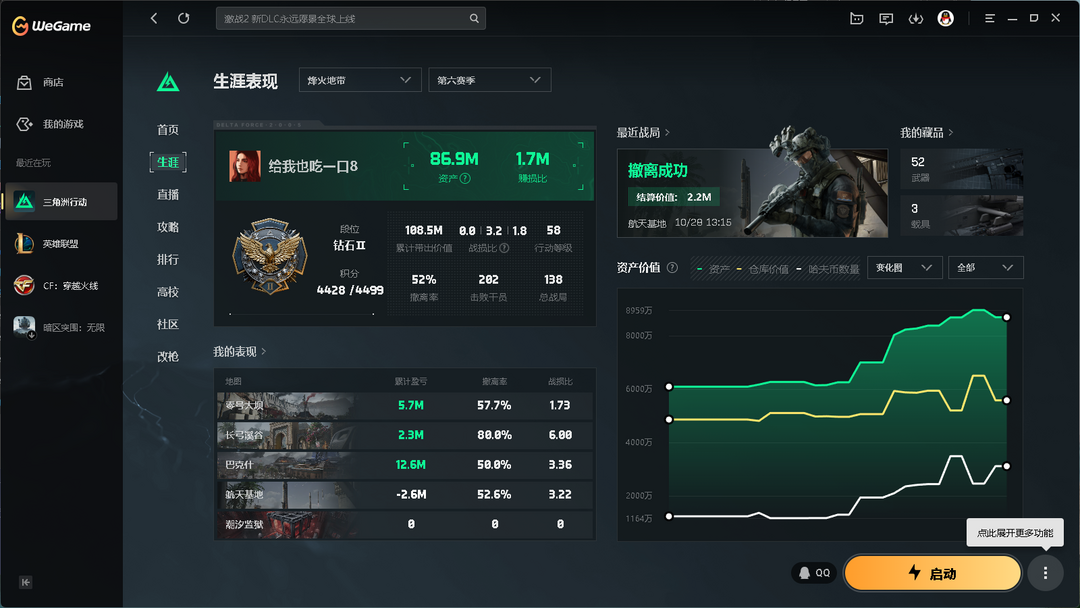Open the 烽火地带 mode dropdown
The height and width of the screenshot is (608, 1080).
pos(359,79)
